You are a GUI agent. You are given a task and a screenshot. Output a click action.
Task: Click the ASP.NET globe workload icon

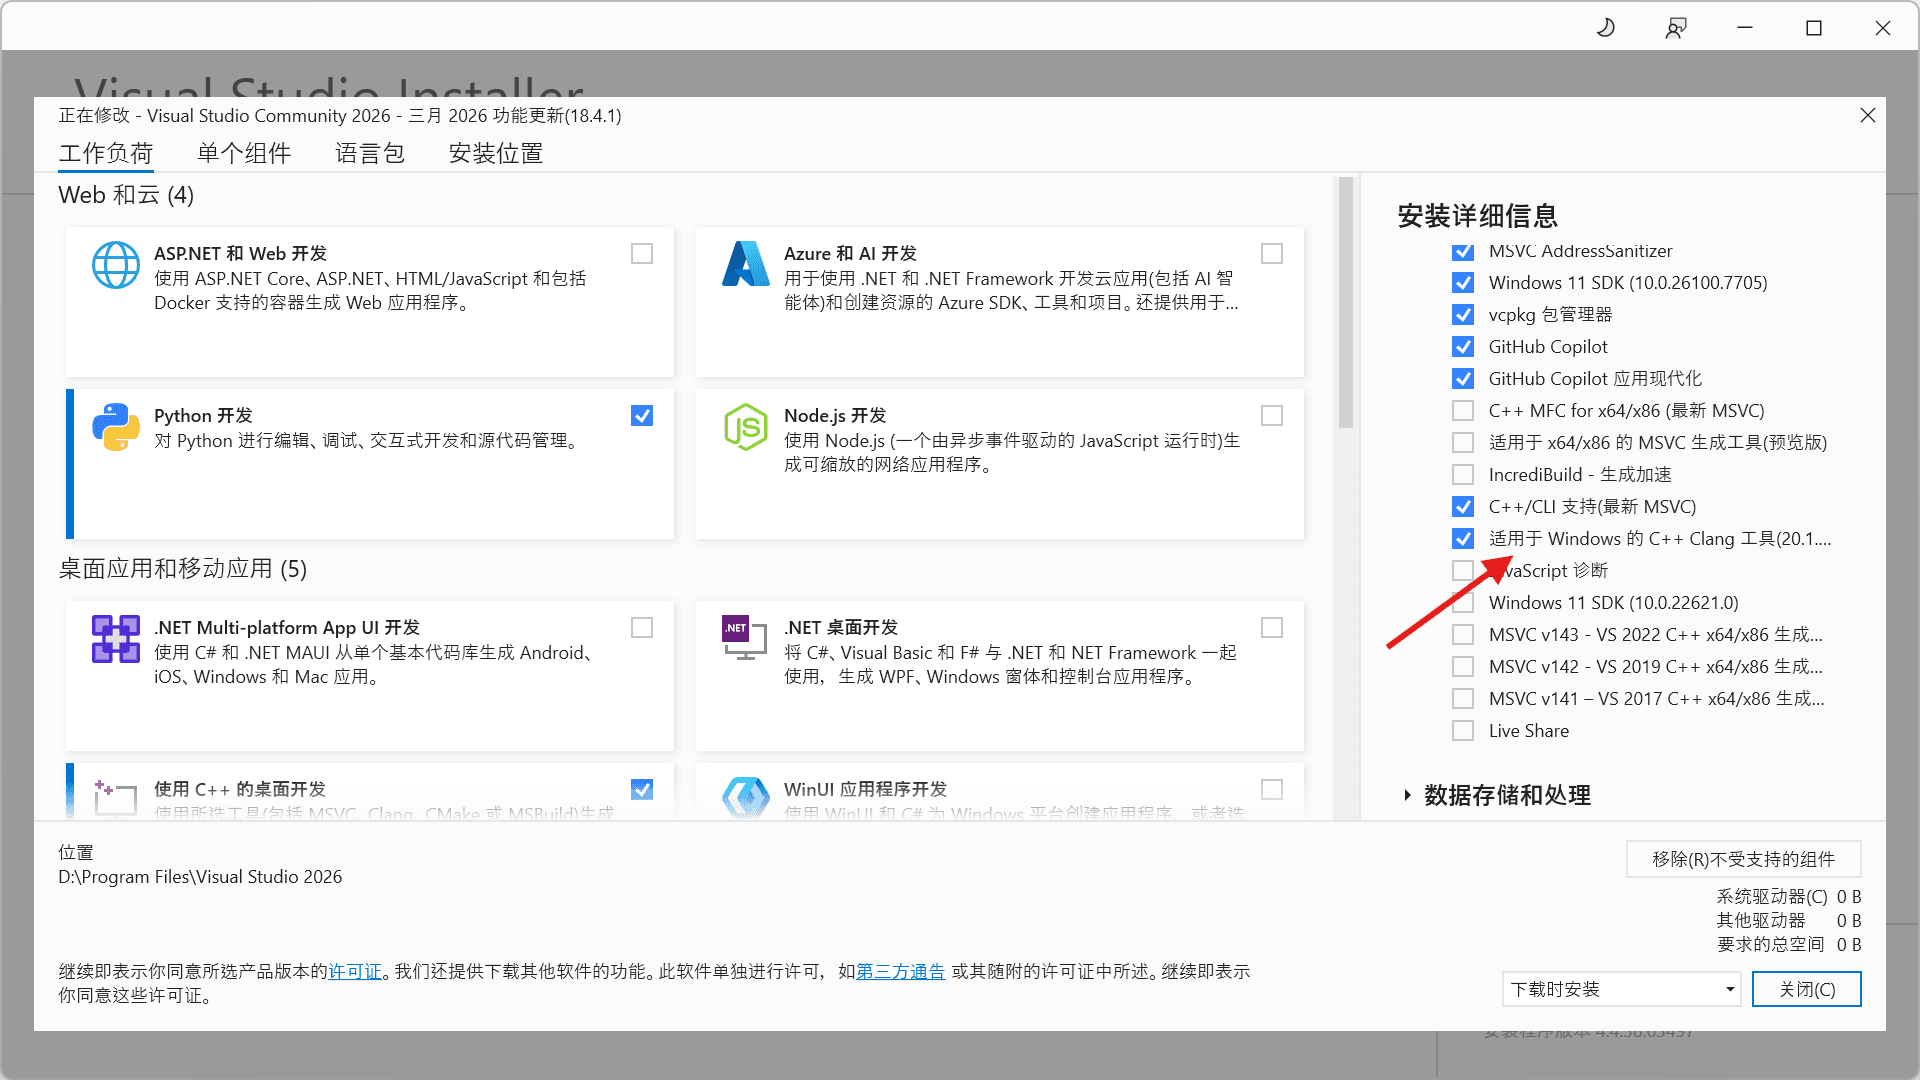click(x=116, y=265)
